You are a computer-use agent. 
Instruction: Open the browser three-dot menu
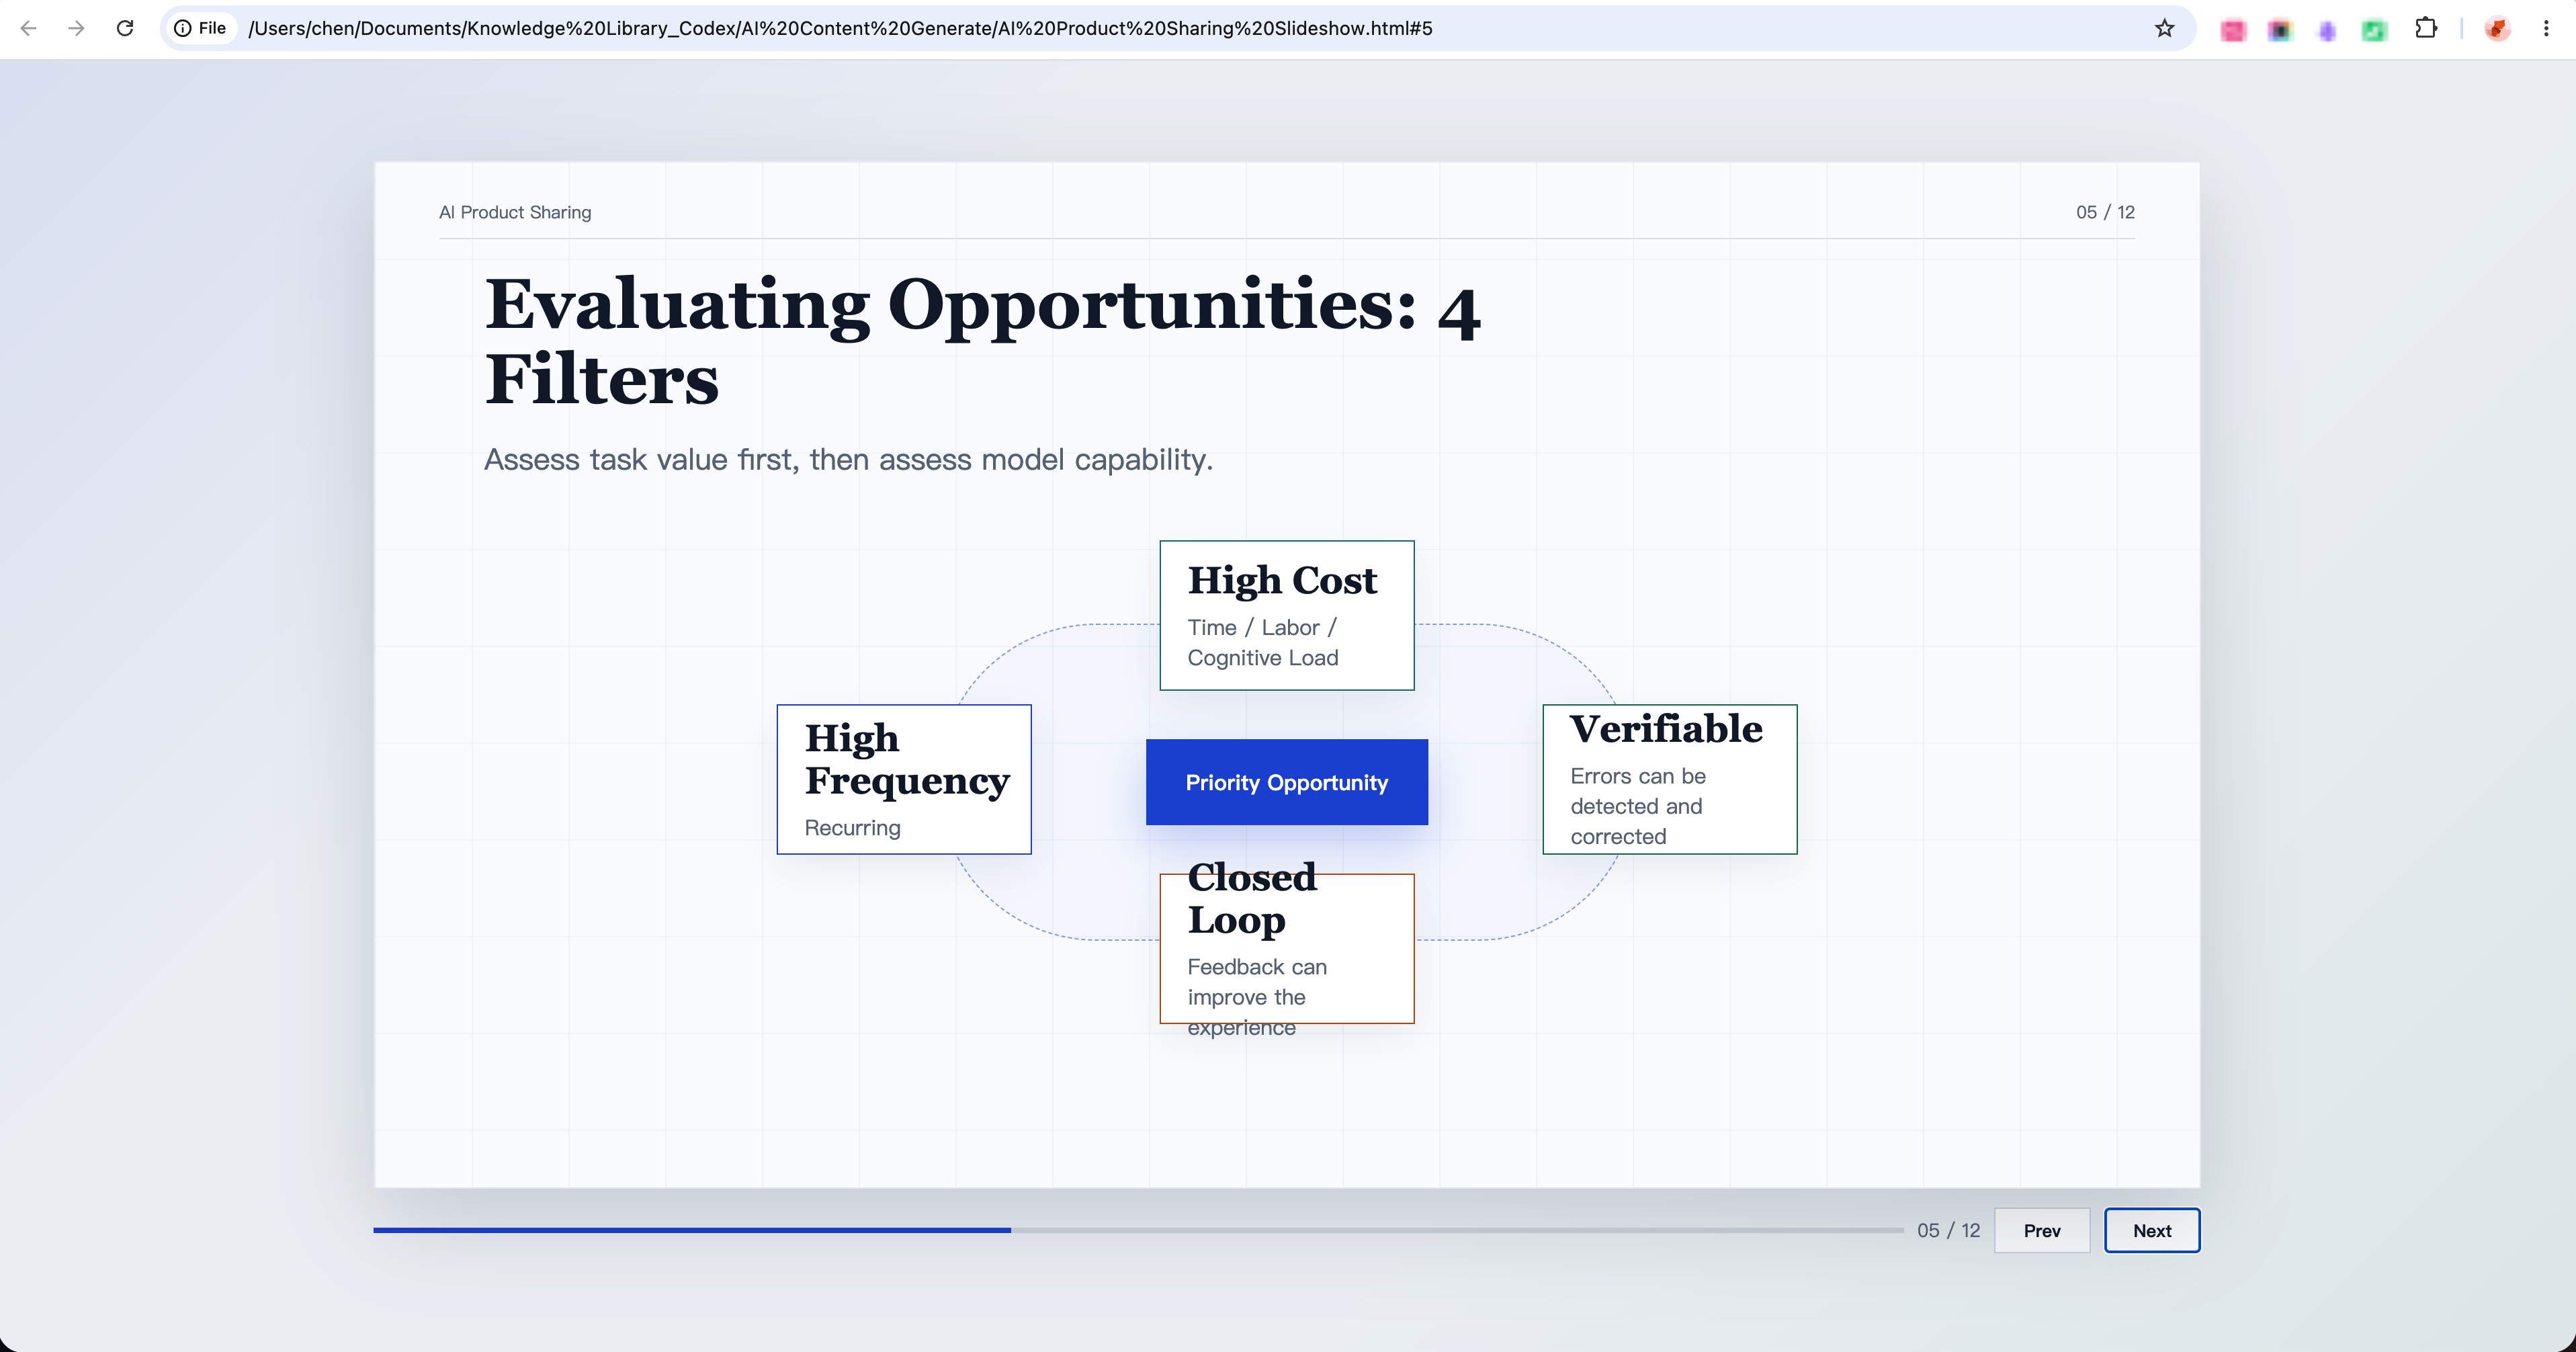coord(2546,28)
